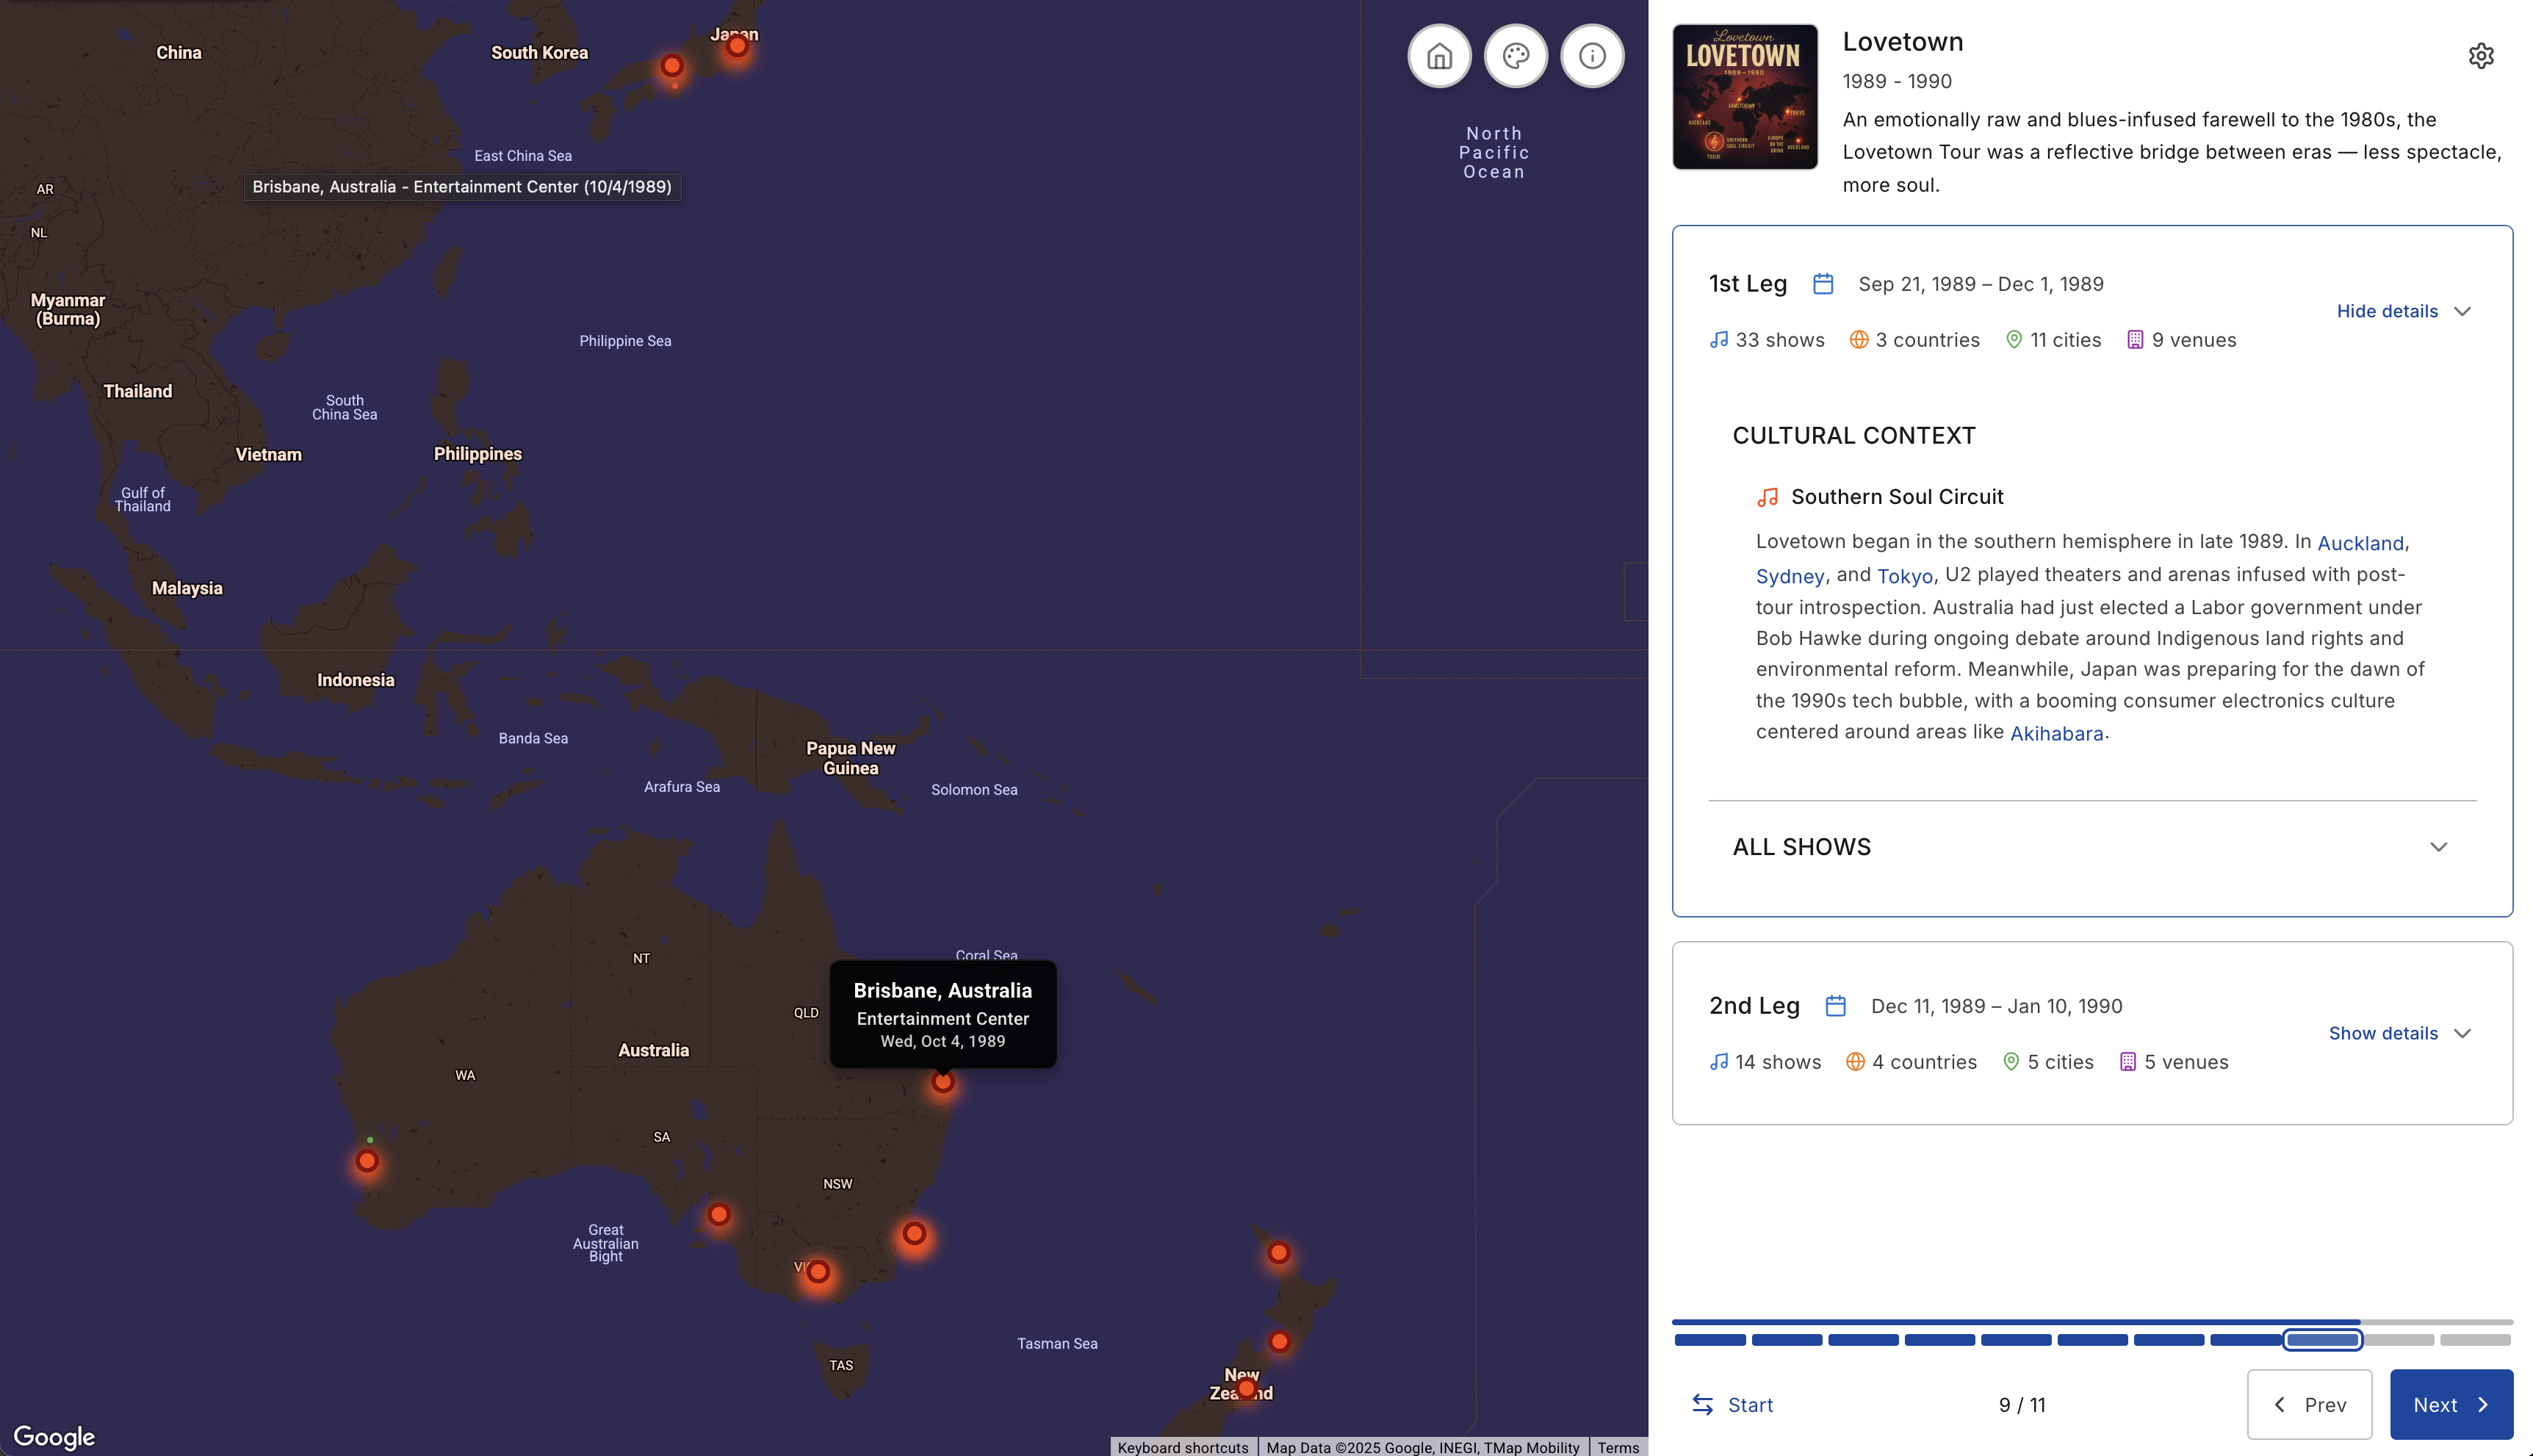
Task: Go to Next tour step
Action: (2450, 1404)
